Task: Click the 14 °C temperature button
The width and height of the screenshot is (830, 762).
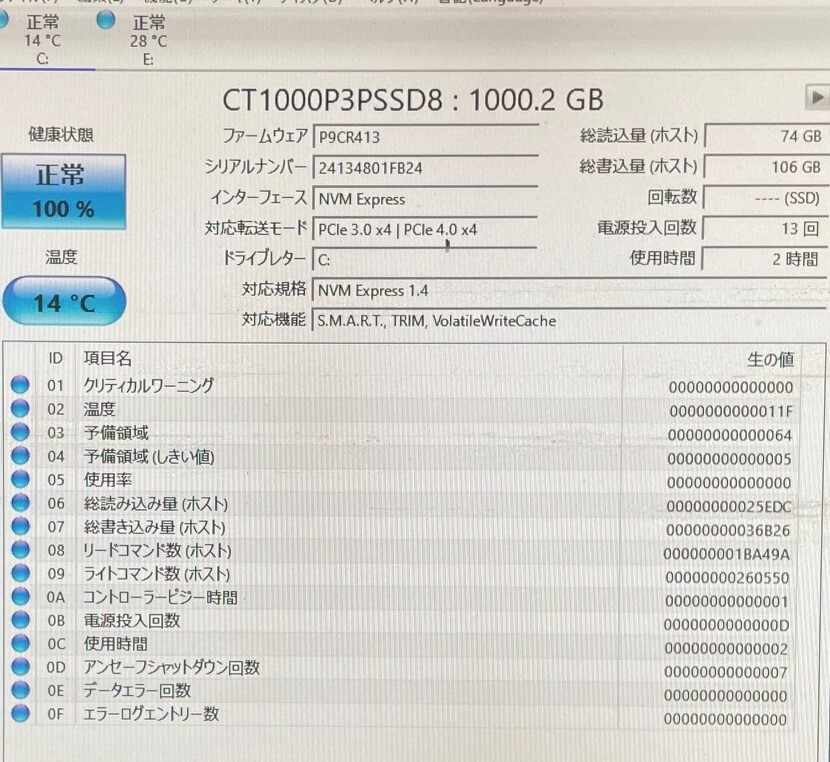Action: [65, 302]
